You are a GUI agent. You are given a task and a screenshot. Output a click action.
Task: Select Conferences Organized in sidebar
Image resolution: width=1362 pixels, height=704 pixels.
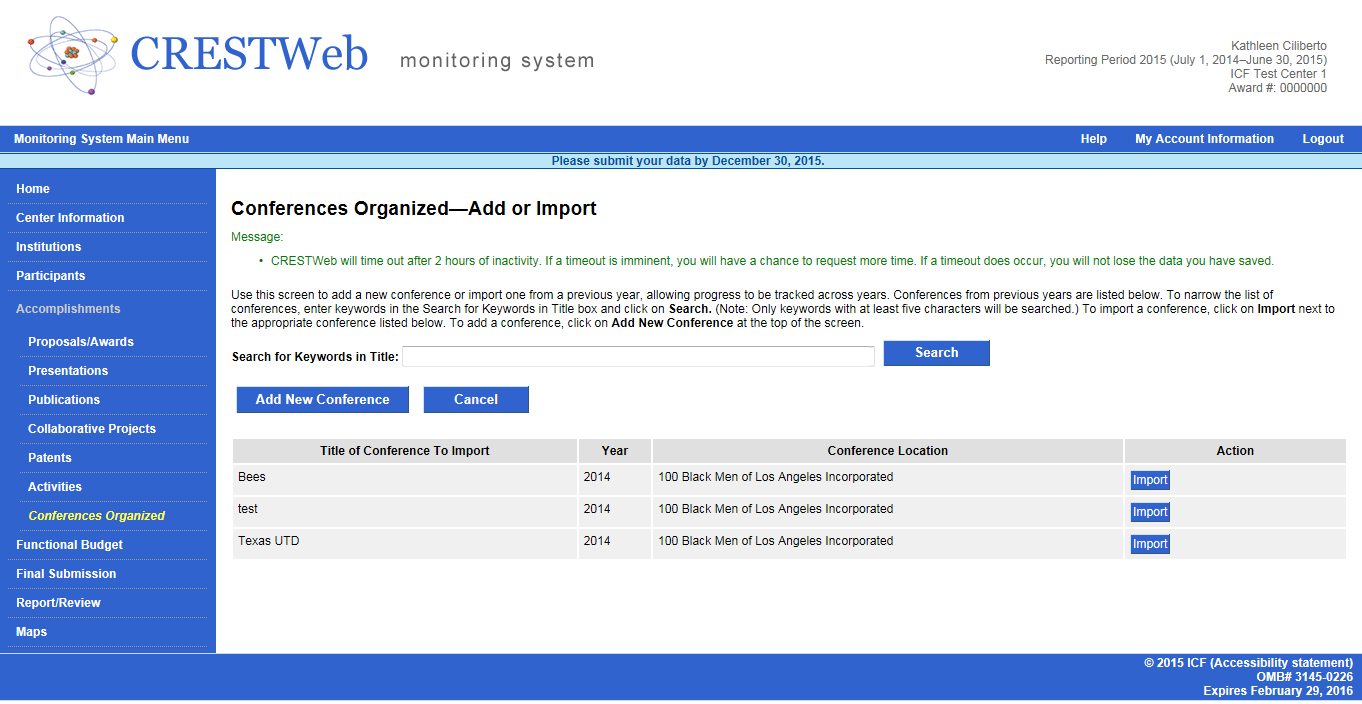pos(97,516)
